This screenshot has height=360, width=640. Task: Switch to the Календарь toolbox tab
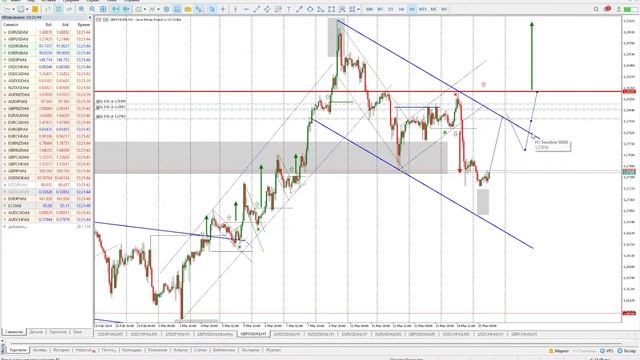coord(132,350)
